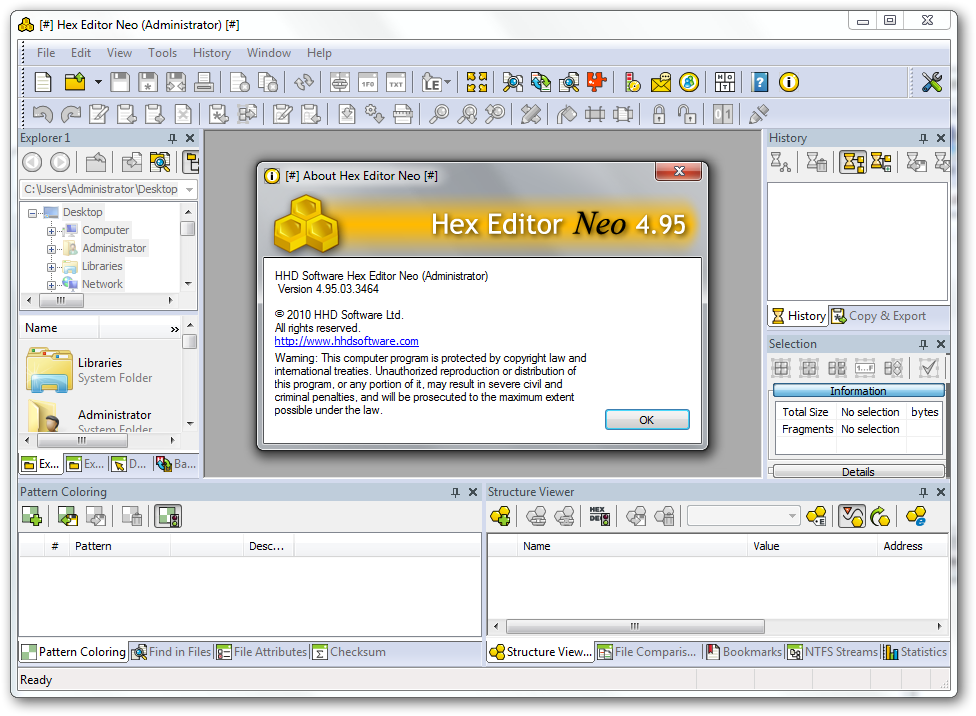Switch to the Copy & Export tab
The height and width of the screenshot is (716, 976).
[x=879, y=316]
